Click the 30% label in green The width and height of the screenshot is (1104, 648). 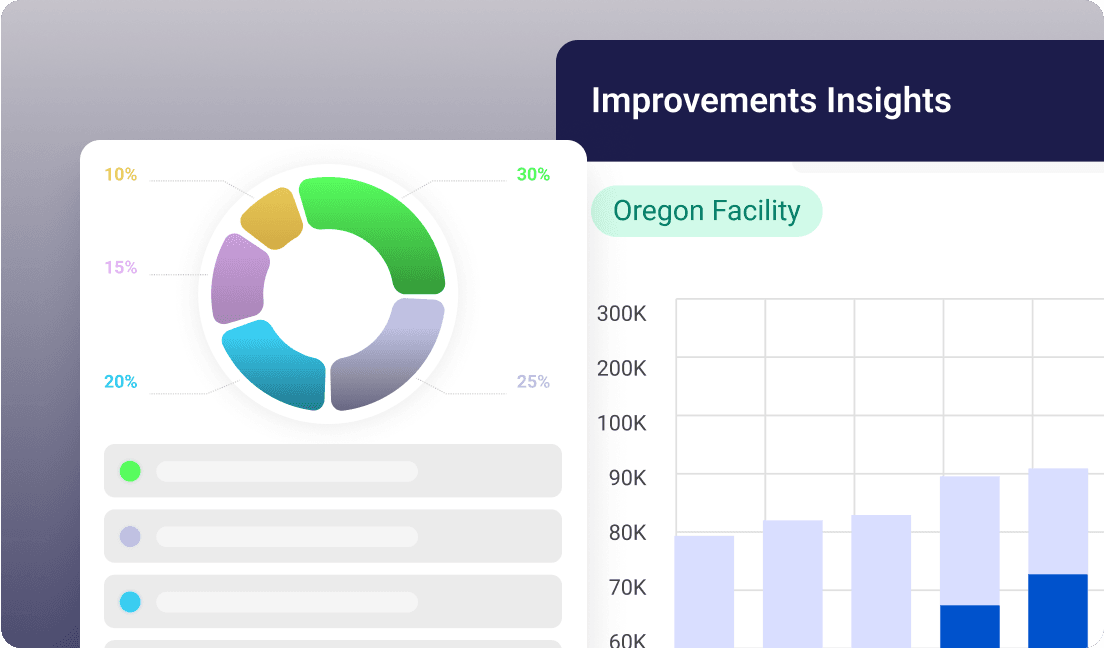533,175
